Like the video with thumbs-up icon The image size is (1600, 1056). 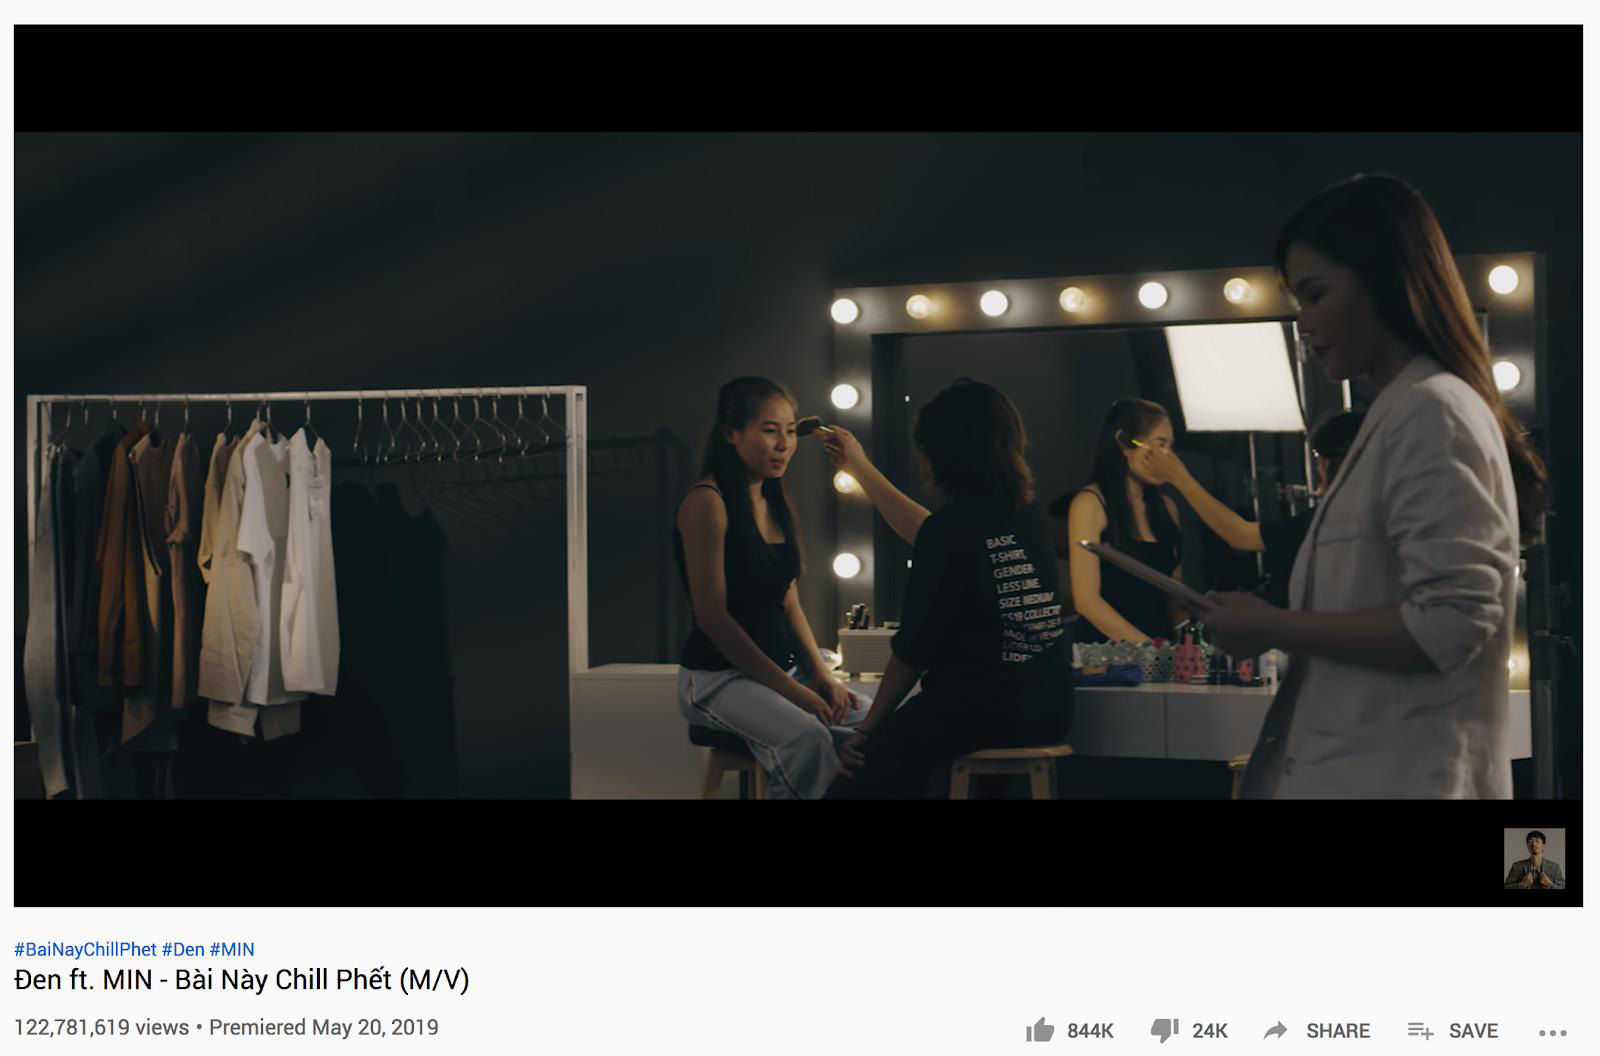coord(1040,1029)
